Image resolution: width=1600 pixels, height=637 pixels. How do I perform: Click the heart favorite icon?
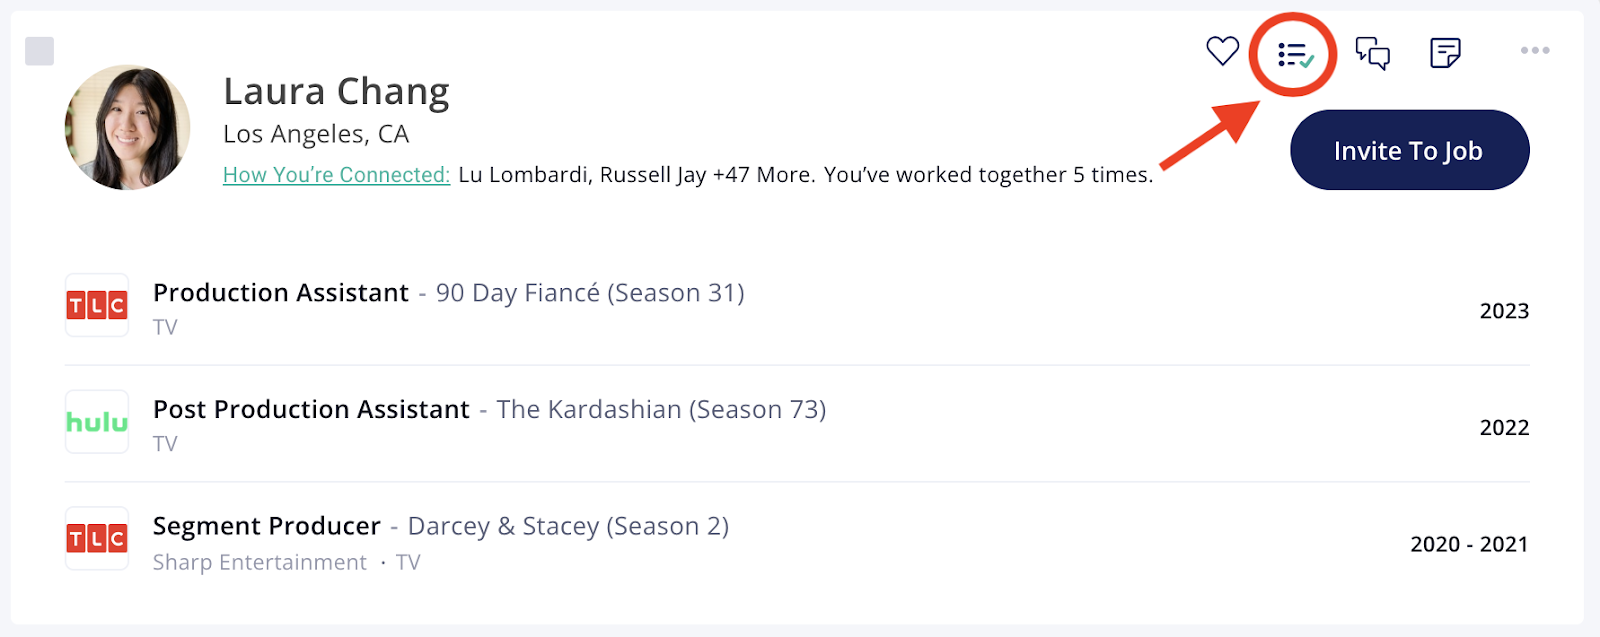pyautogui.click(x=1222, y=51)
